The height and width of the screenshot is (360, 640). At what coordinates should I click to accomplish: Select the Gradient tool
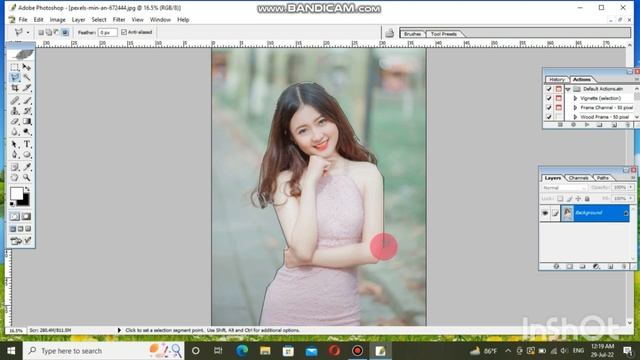pyautogui.click(x=27, y=122)
